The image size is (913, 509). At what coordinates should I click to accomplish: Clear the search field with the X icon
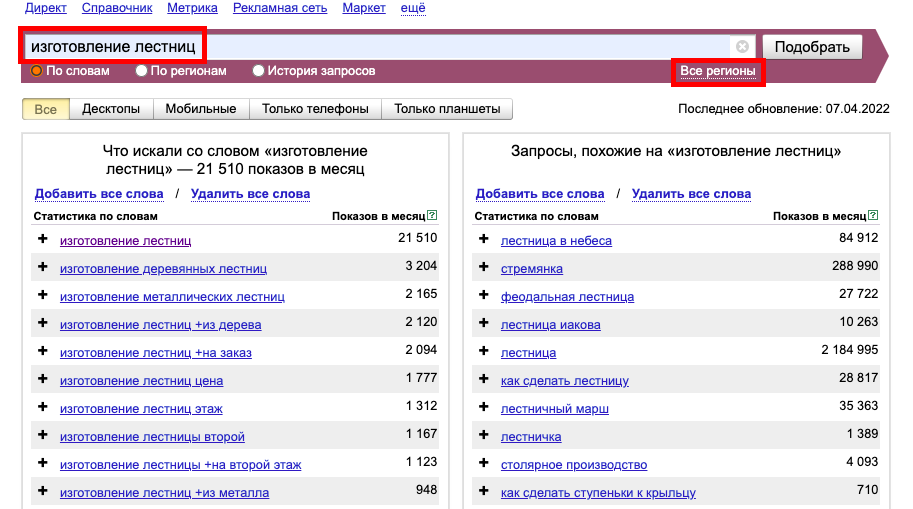[742, 47]
